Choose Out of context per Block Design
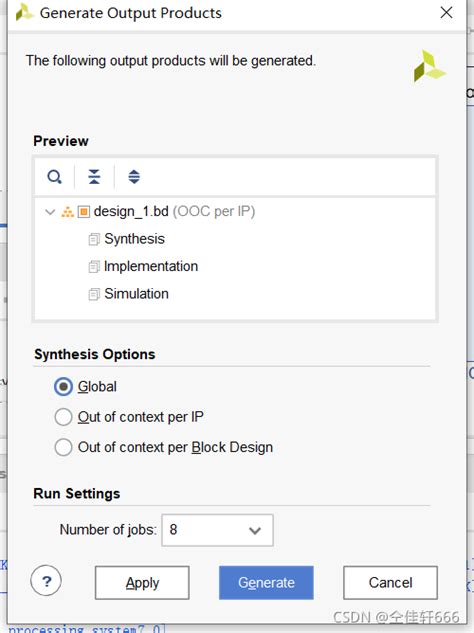474x633 pixels. (x=63, y=447)
